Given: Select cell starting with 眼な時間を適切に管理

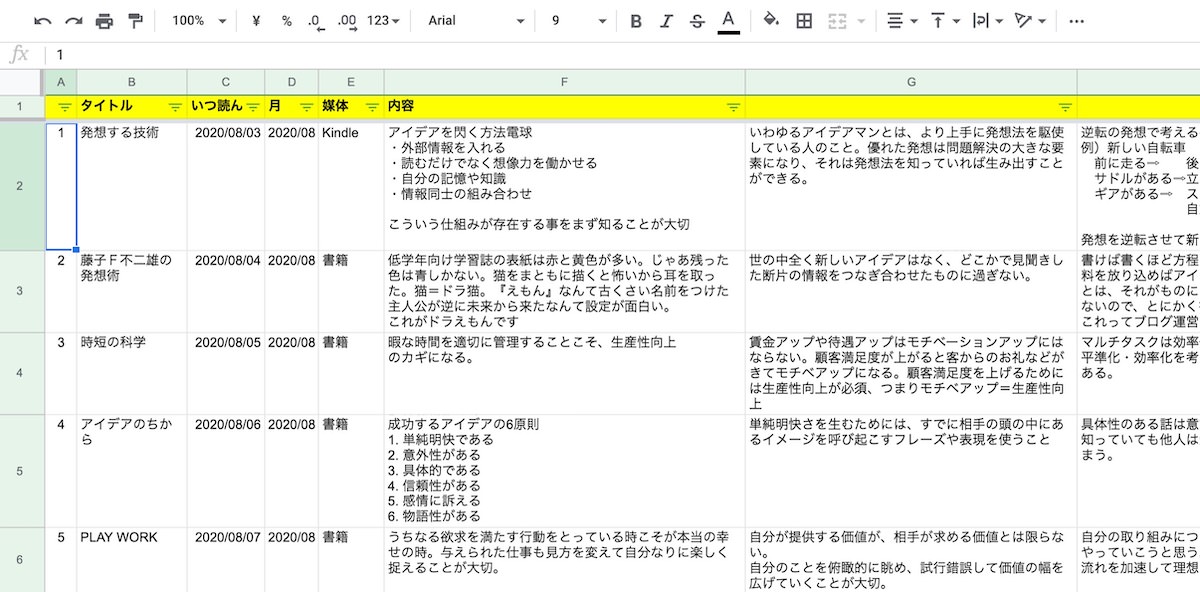Looking at the screenshot, I should click(x=565, y=373).
